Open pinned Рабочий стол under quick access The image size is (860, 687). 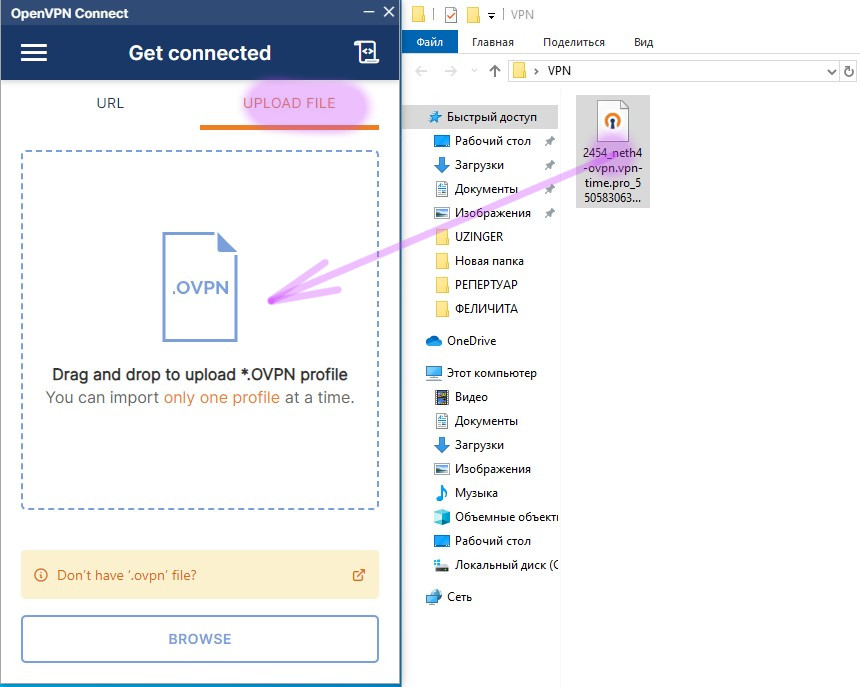493,141
